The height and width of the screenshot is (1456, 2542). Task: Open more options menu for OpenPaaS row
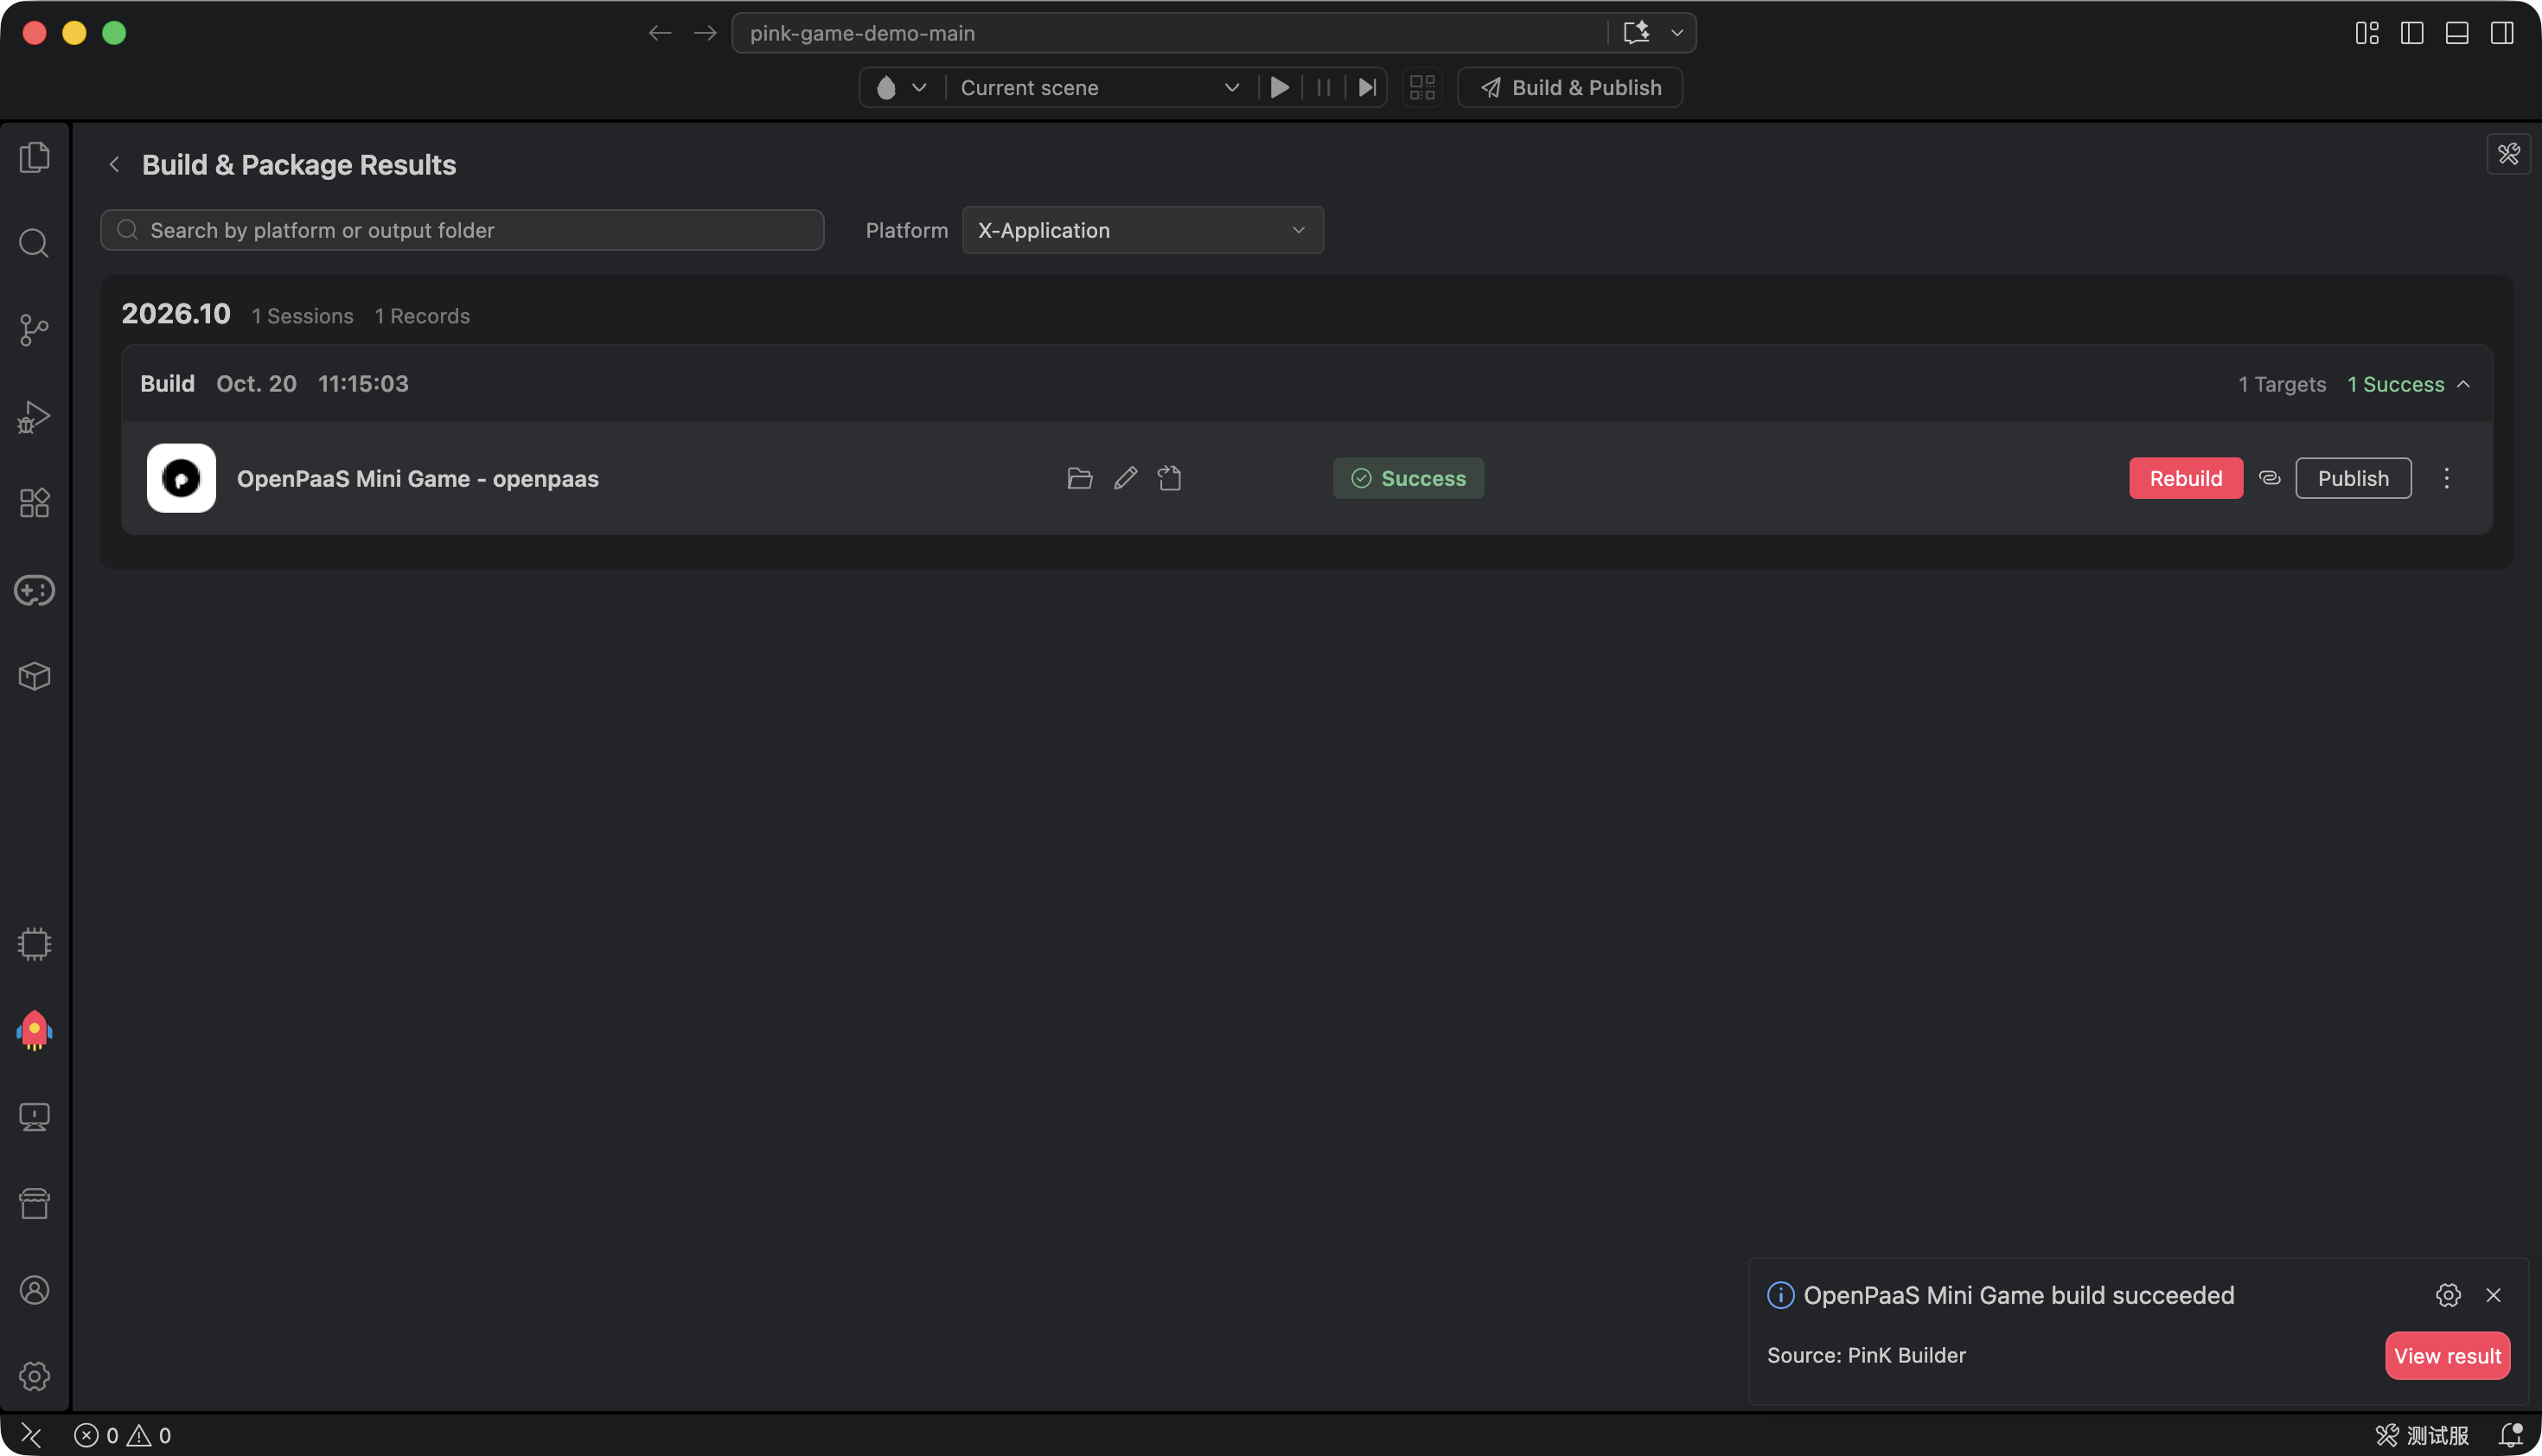click(x=2447, y=478)
